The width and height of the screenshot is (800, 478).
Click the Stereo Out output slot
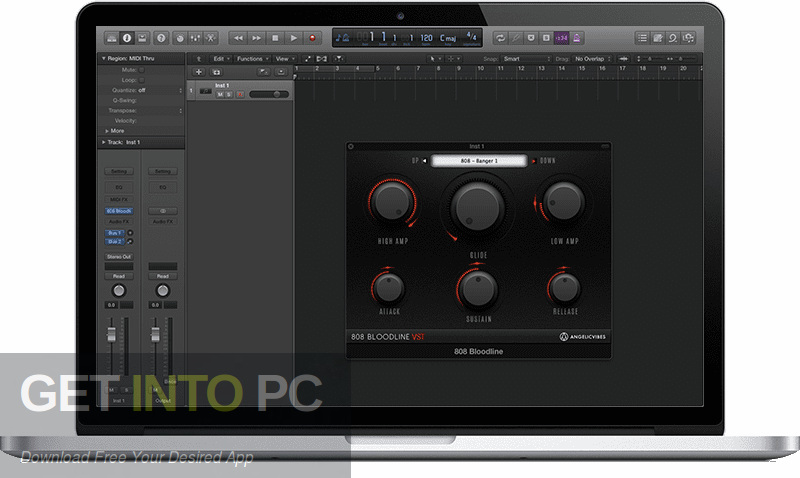(119, 257)
